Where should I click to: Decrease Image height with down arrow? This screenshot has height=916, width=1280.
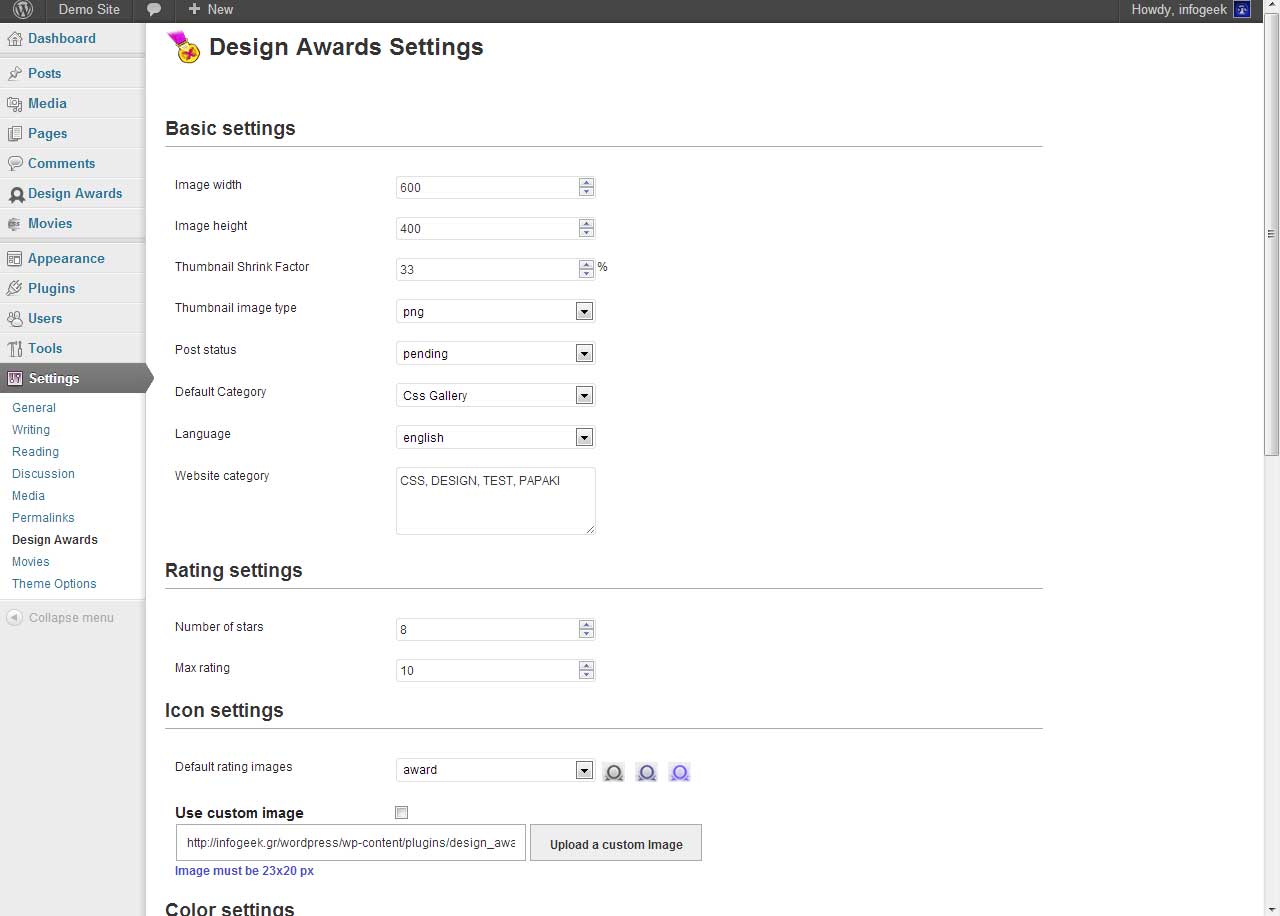587,233
